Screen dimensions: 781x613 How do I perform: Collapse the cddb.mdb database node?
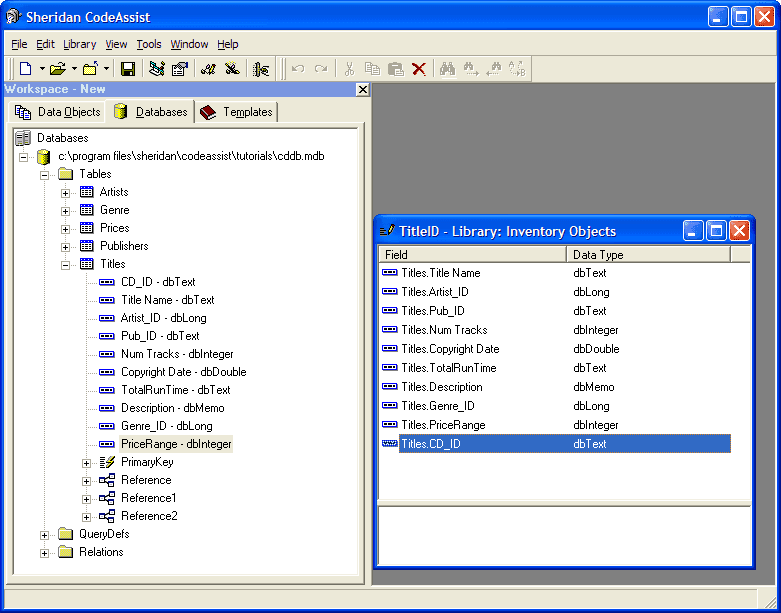tap(23, 157)
